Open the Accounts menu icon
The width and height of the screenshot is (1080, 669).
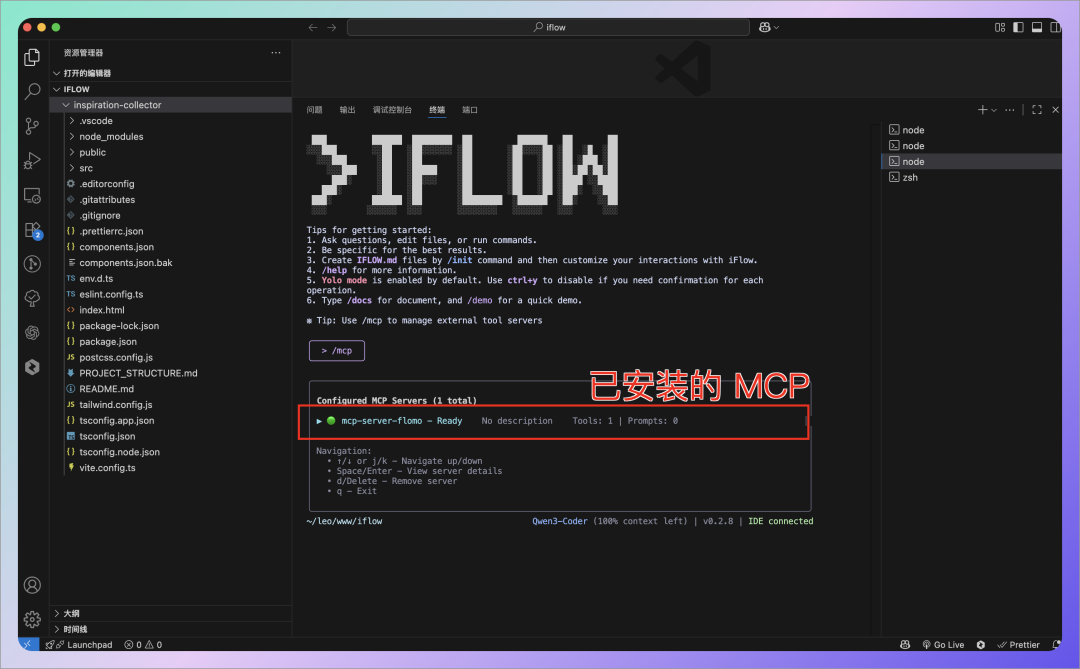point(32,586)
